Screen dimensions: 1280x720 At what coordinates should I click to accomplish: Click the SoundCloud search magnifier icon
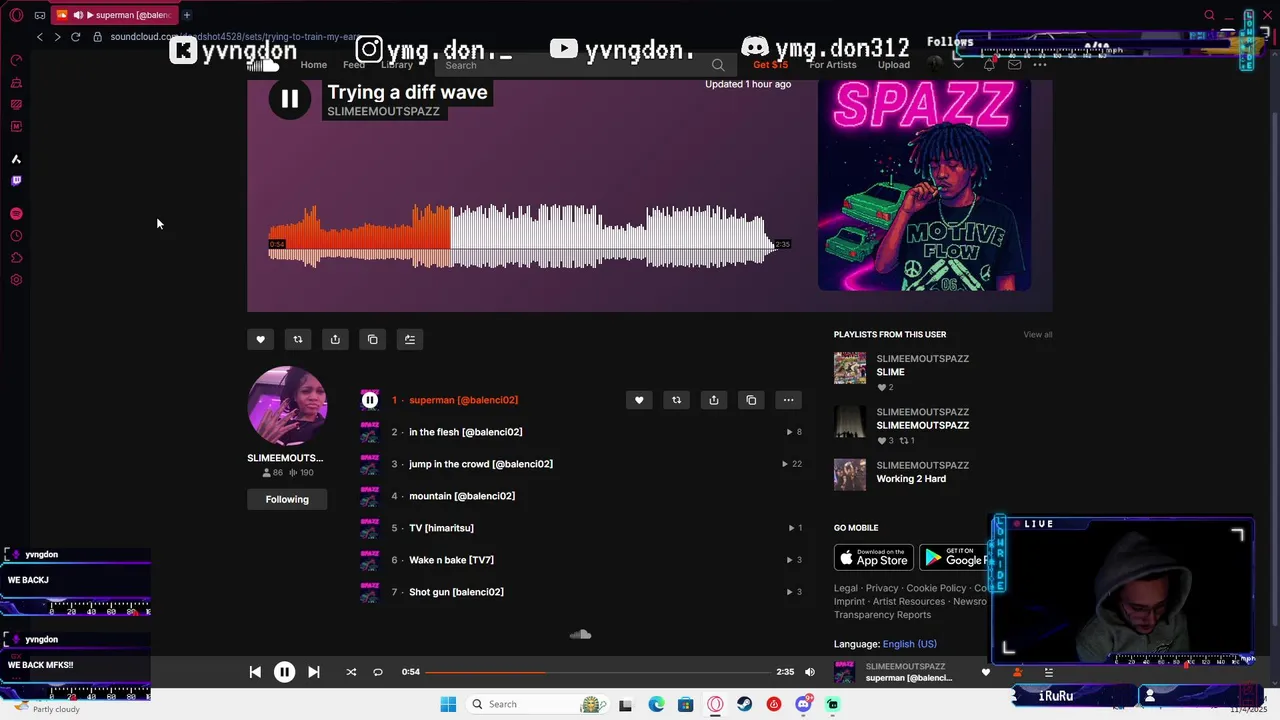718,65
